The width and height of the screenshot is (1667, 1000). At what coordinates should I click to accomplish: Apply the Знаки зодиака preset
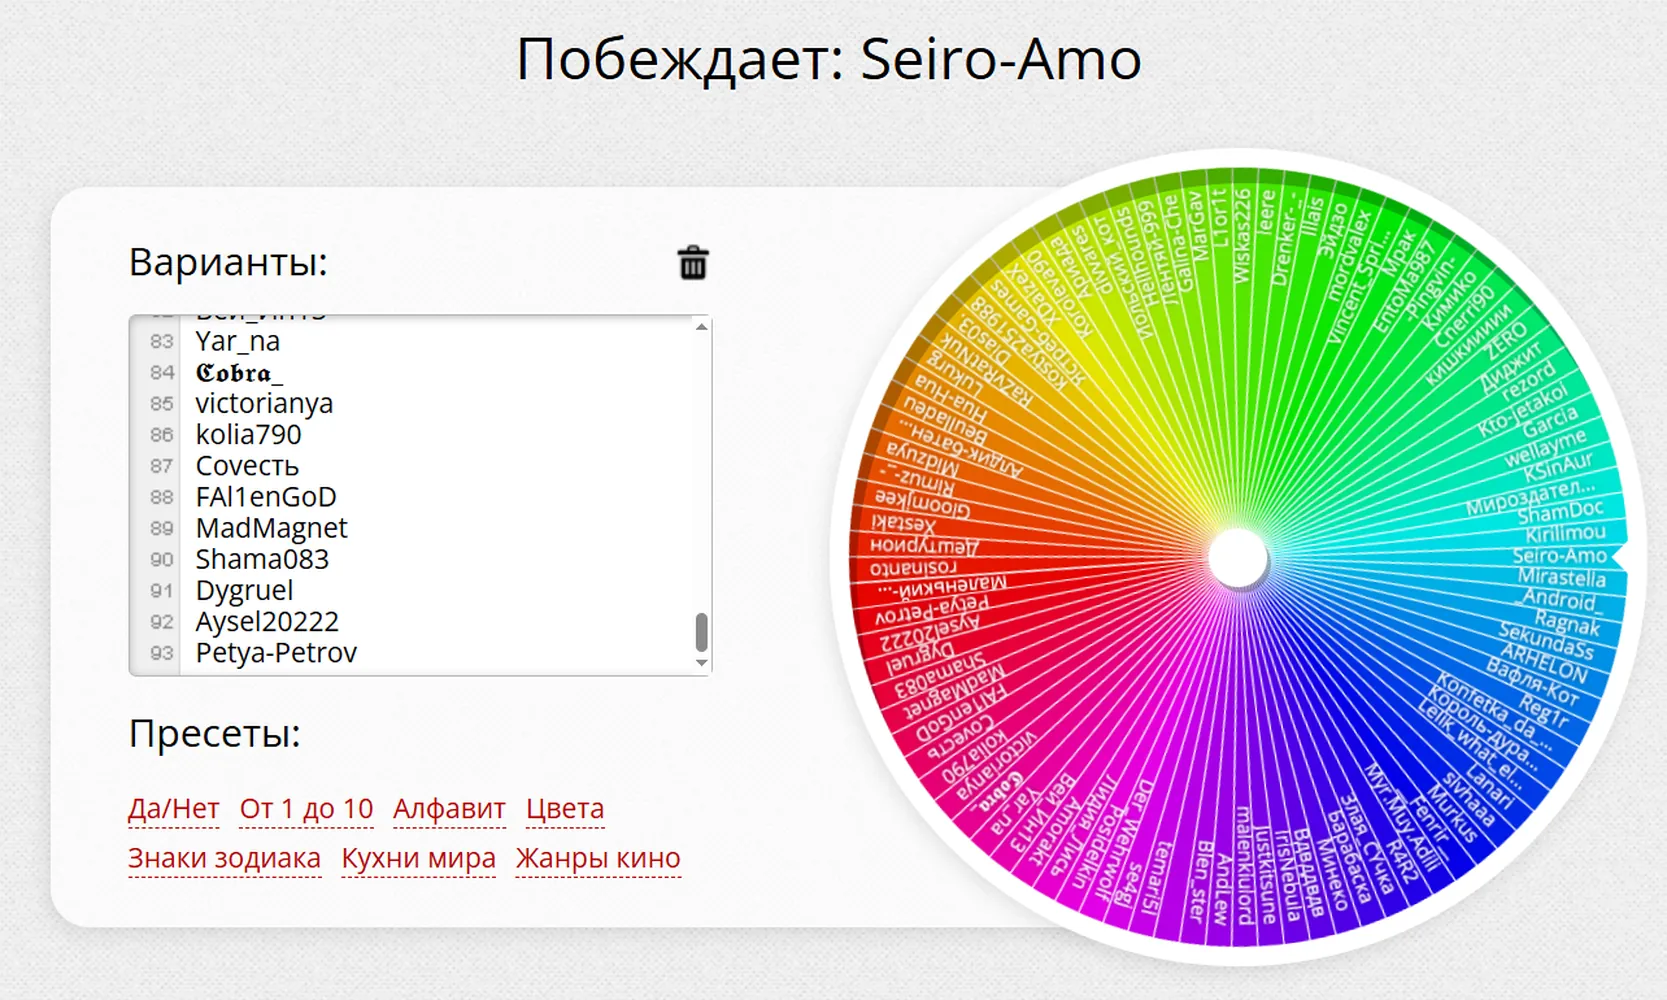[x=224, y=858]
